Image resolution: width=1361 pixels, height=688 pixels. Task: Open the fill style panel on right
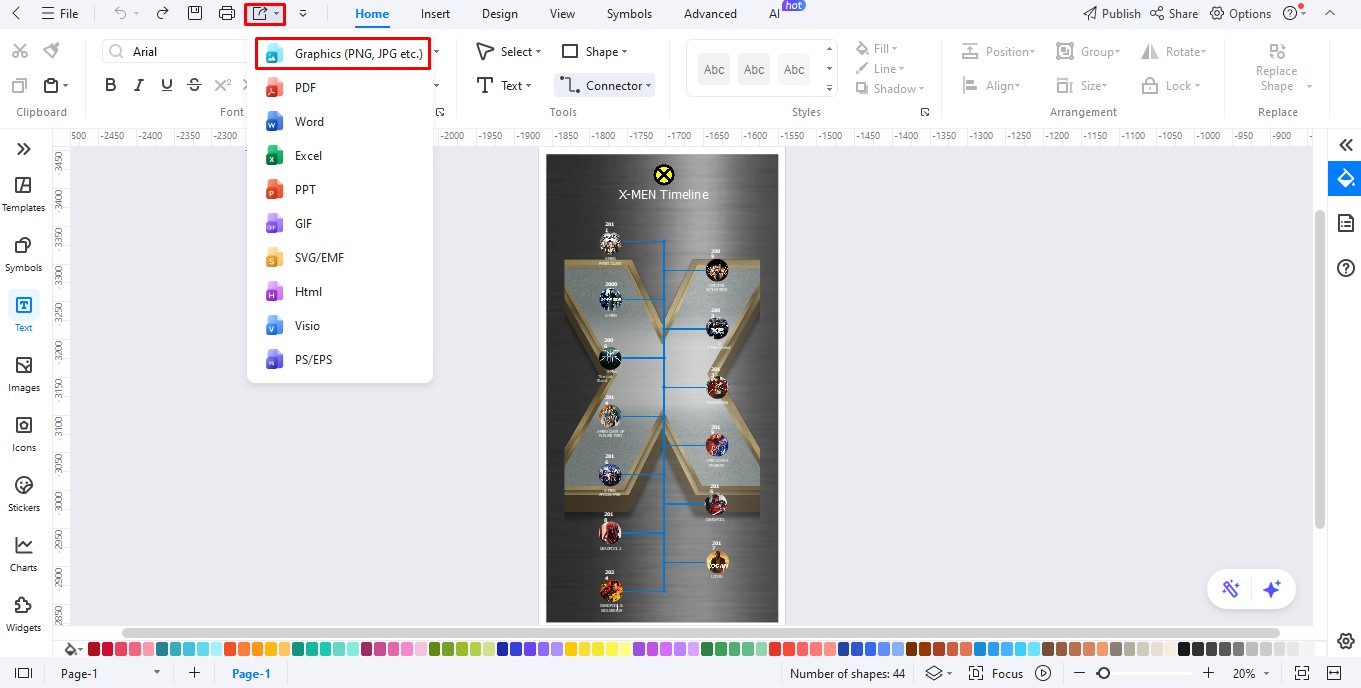1346,179
